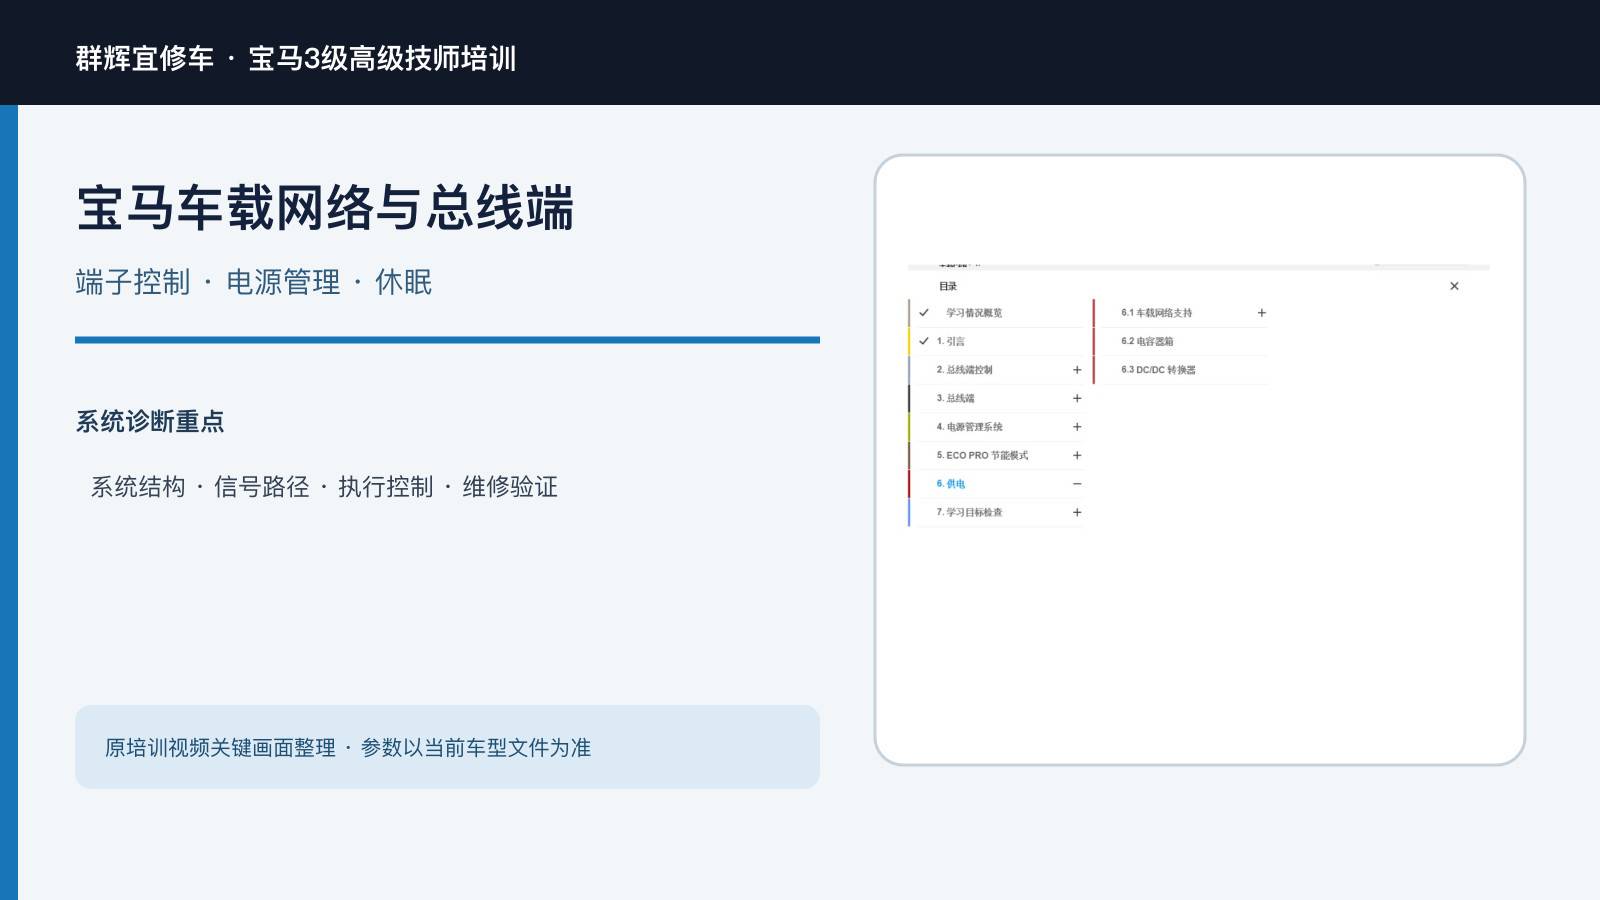The height and width of the screenshot is (900, 1600).
Task: Expand the 2. 总线端控制 chapter
Action: 1077,370
